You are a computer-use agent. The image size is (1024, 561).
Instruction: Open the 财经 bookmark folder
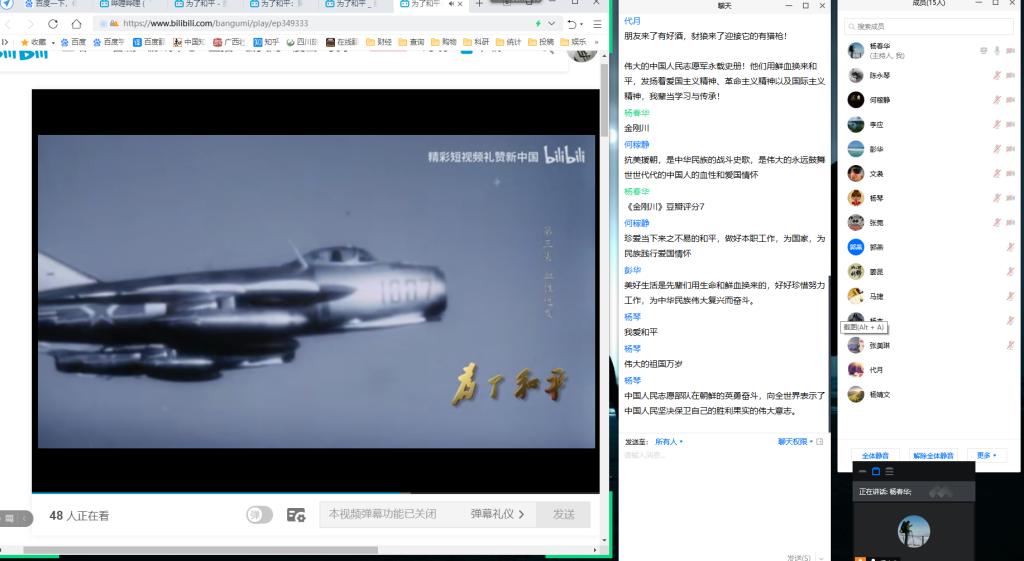[x=379, y=42]
